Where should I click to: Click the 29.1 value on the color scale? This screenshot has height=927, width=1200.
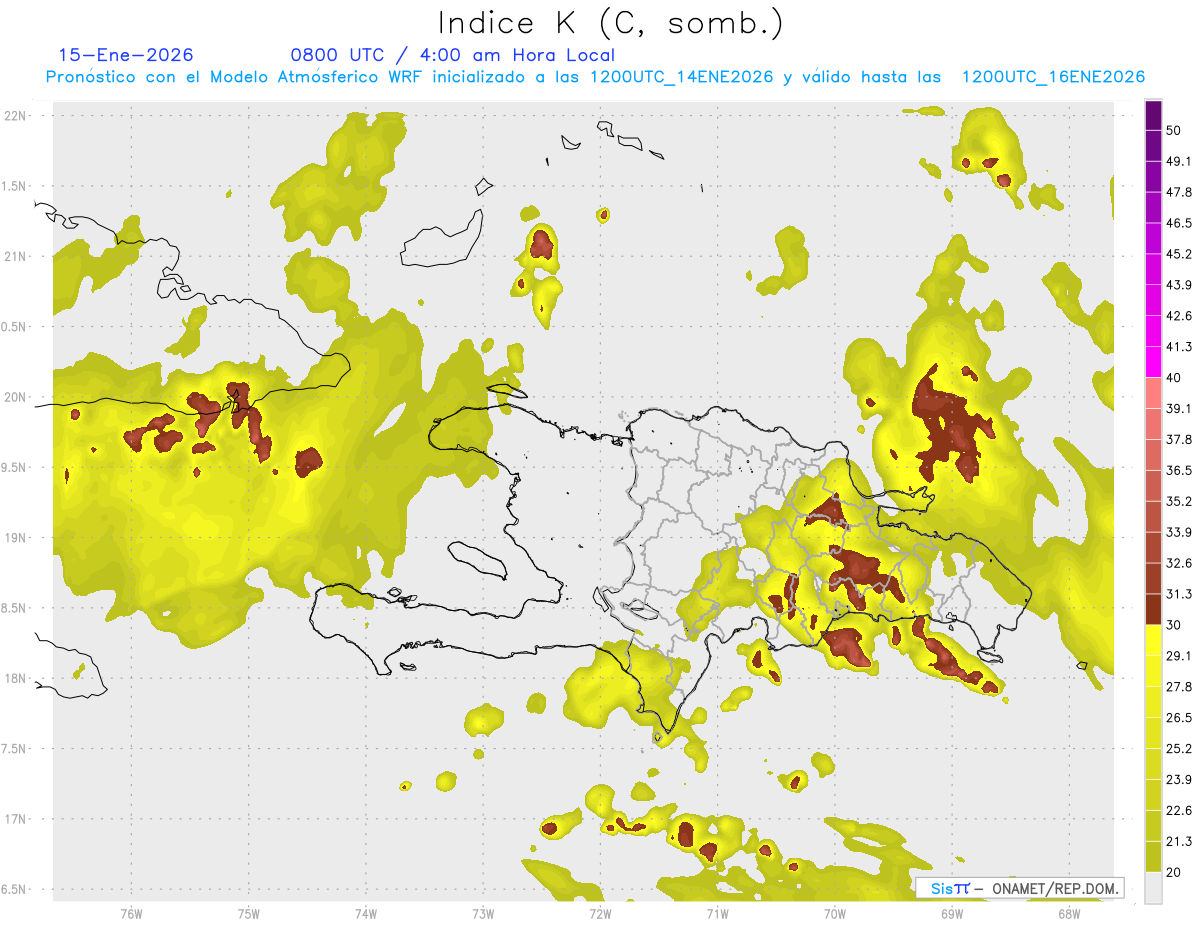coord(1179,656)
